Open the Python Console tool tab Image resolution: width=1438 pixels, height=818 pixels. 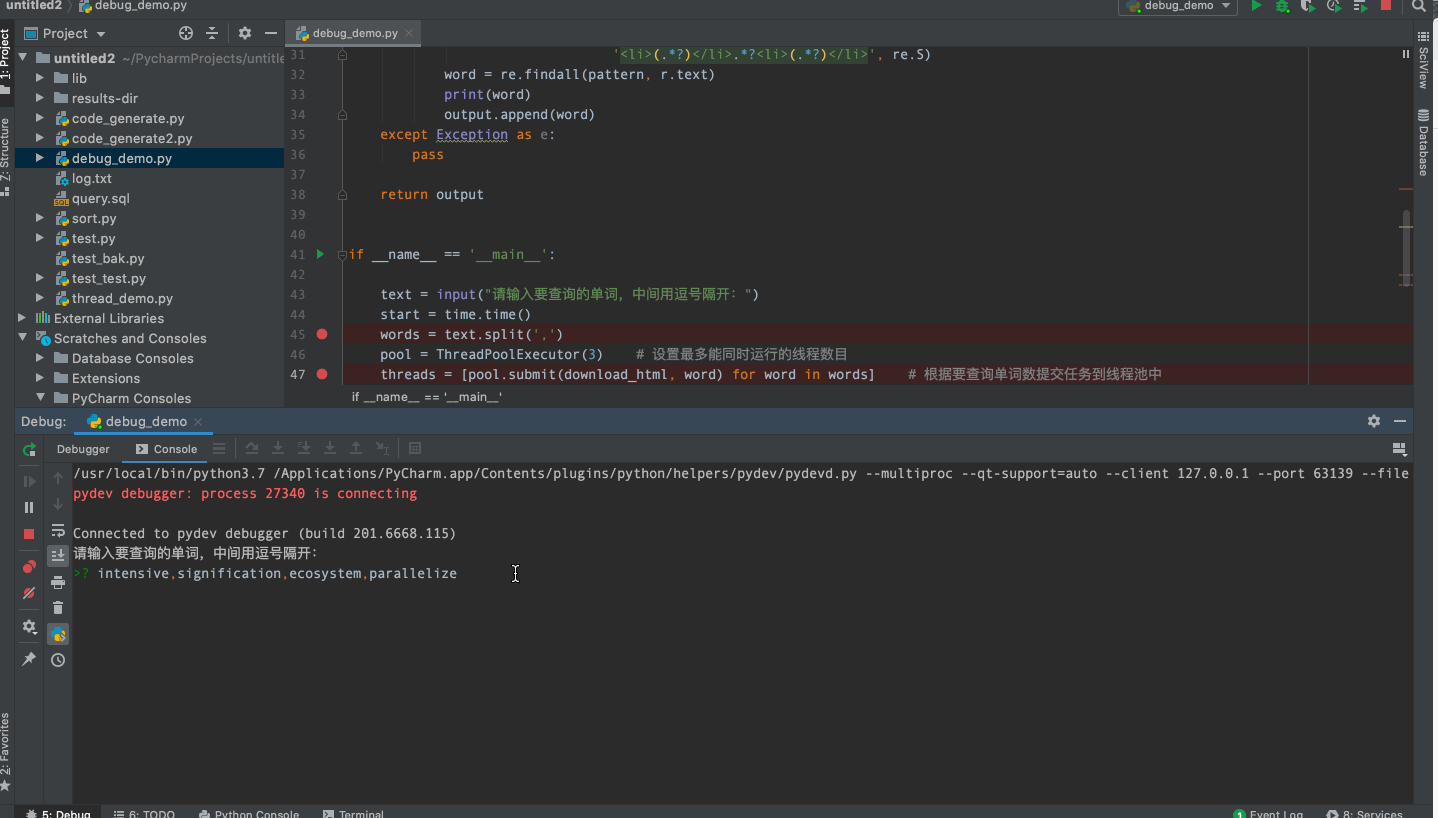coord(249,813)
